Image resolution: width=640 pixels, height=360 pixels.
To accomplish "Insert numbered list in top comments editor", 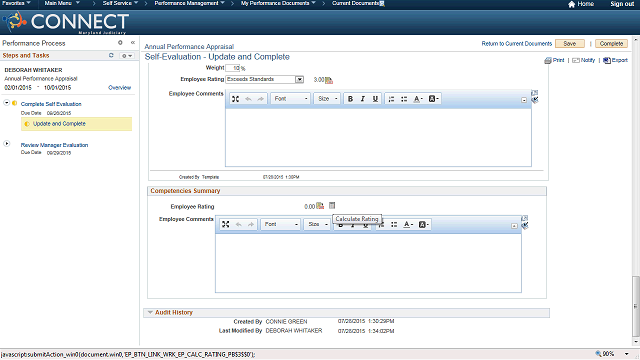I will tap(391, 99).
